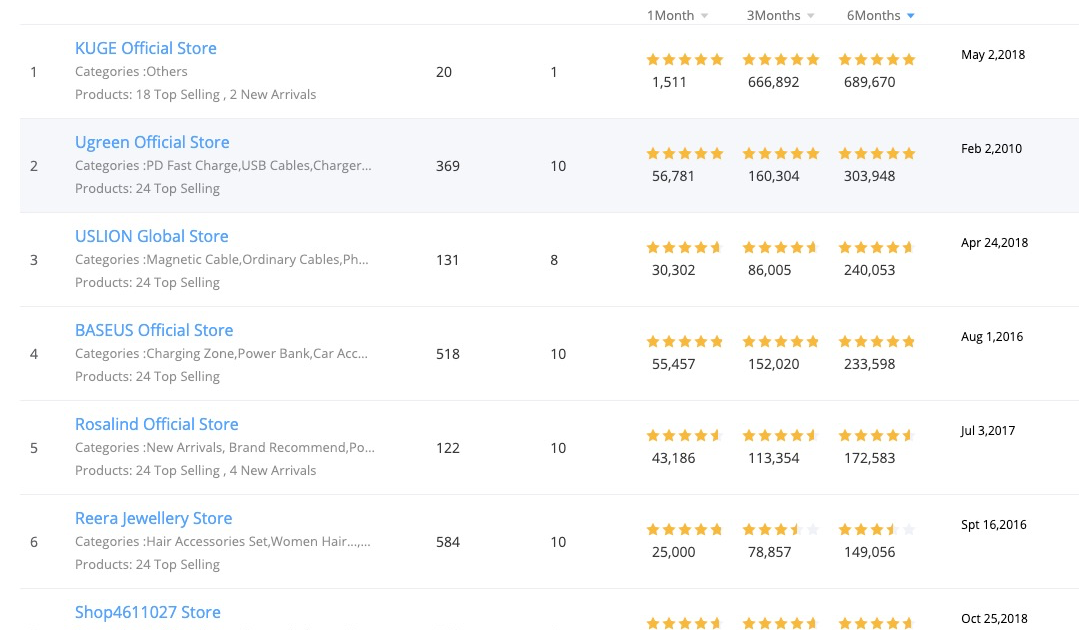Screen dimensions: 1079x630
Task: Click the half star in USLION's 6Months rating
Action: (908, 246)
